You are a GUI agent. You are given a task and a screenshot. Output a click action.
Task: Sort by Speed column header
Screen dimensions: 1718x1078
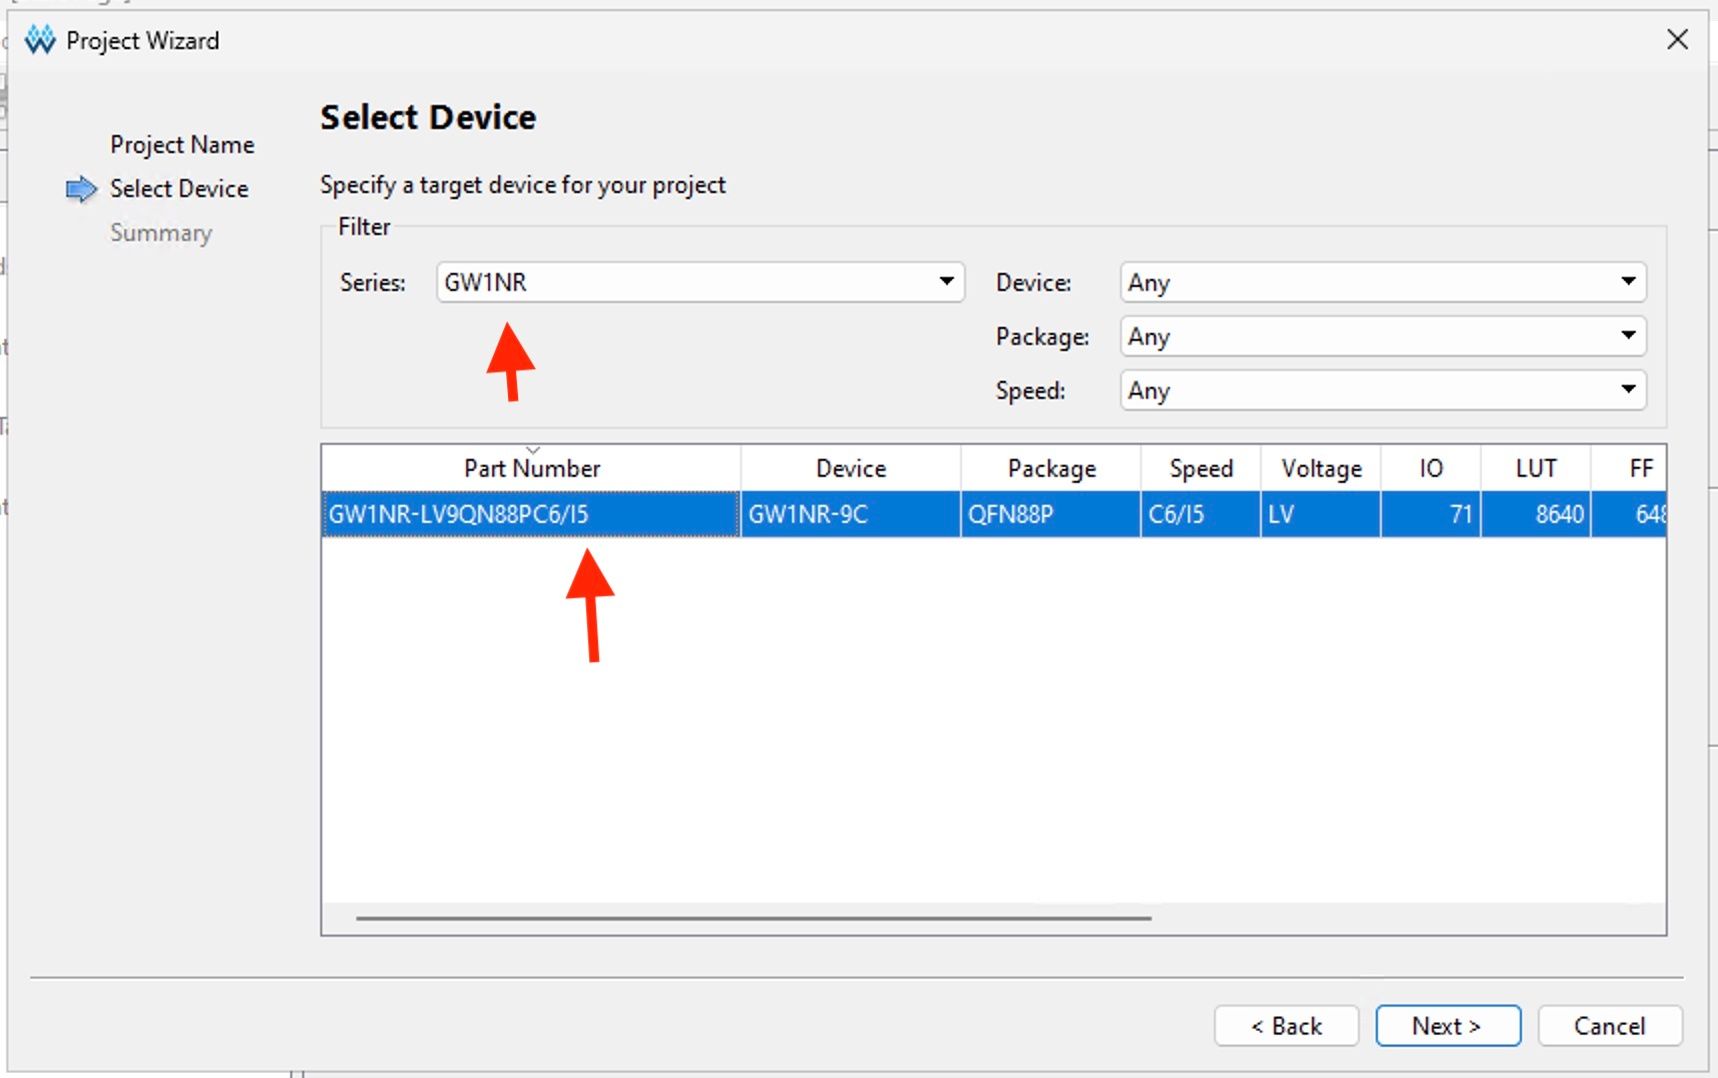[1201, 468]
